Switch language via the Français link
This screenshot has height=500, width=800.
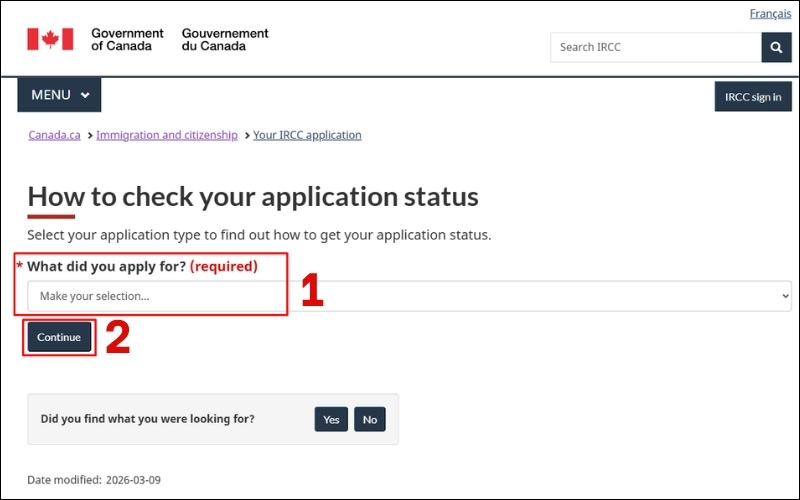[770, 14]
